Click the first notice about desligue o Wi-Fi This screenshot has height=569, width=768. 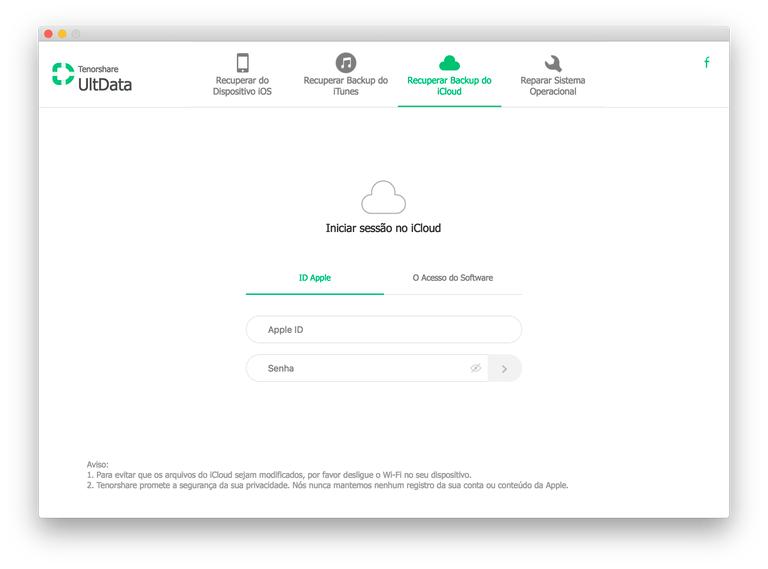279,475
